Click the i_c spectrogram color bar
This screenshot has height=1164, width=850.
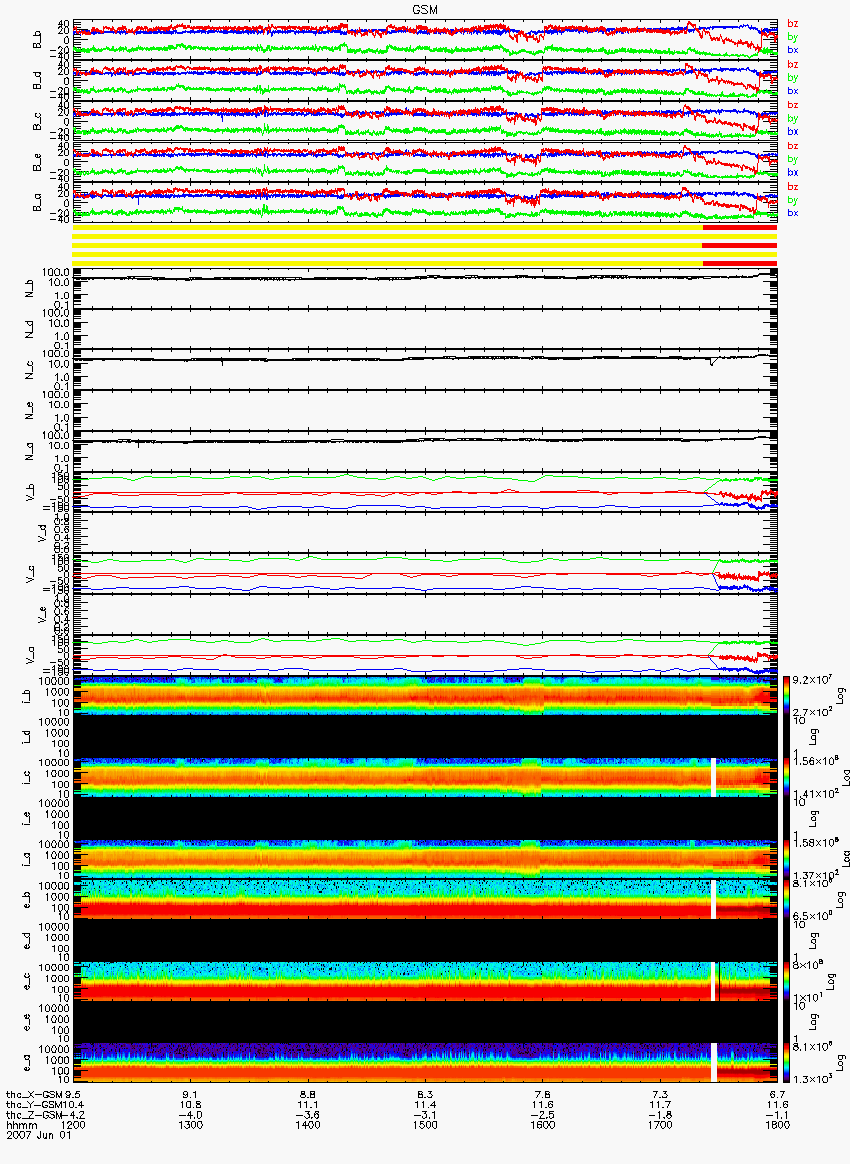pyautogui.click(x=788, y=777)
